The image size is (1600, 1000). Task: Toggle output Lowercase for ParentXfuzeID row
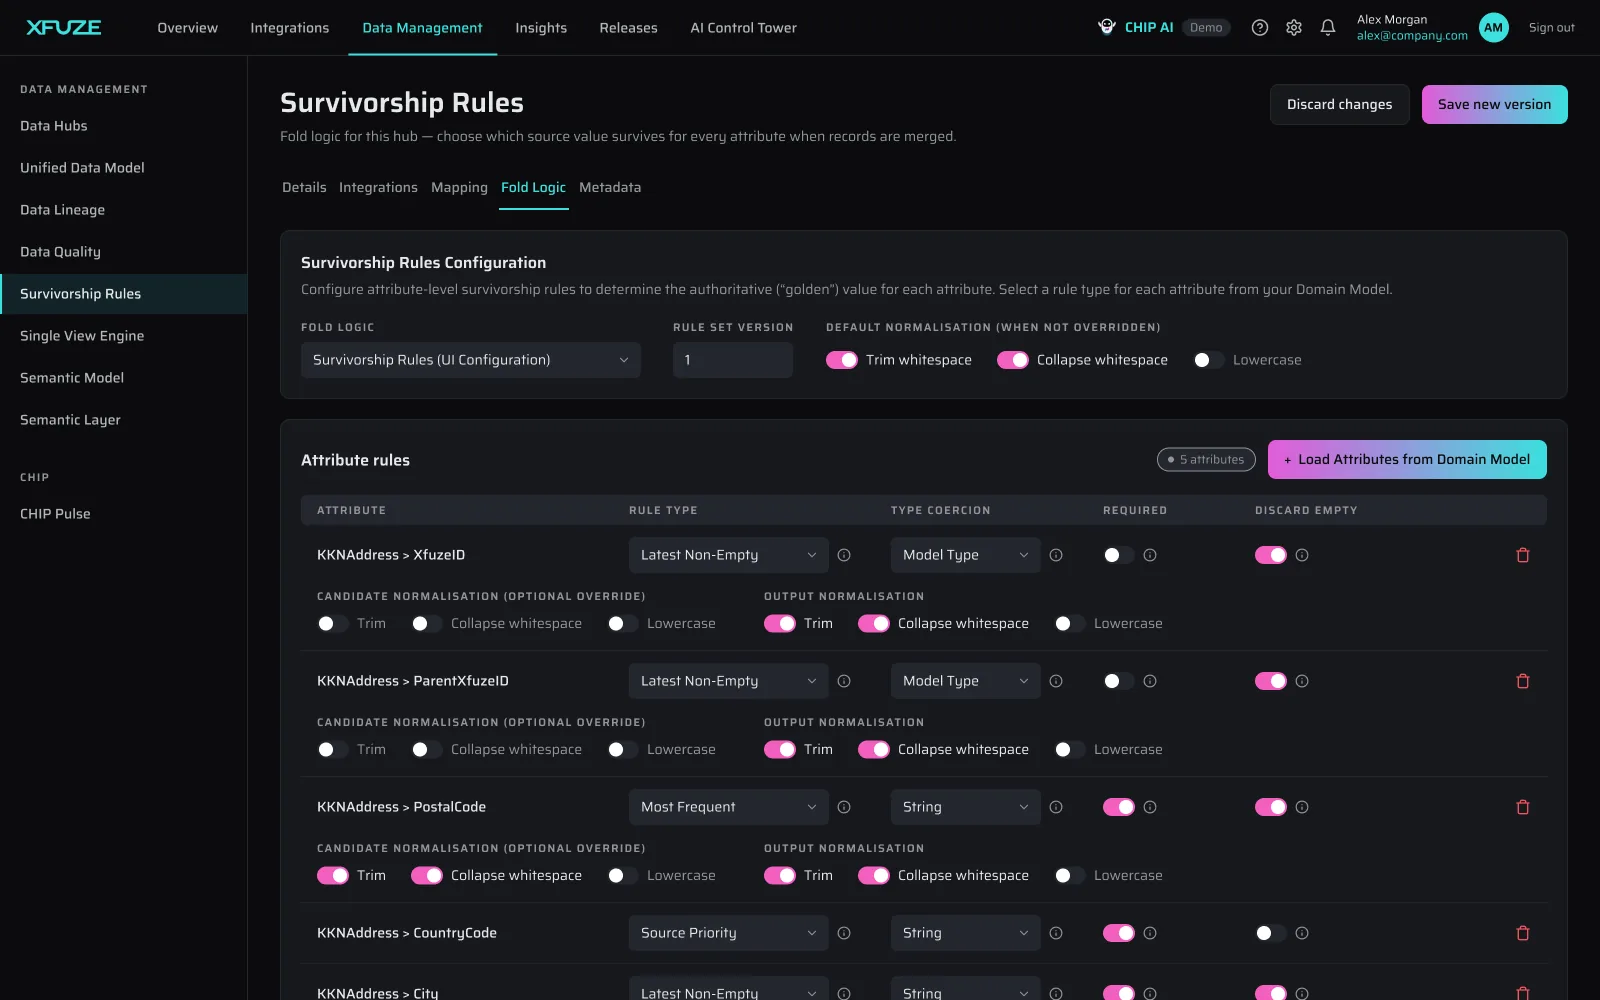coord(1070,749)
